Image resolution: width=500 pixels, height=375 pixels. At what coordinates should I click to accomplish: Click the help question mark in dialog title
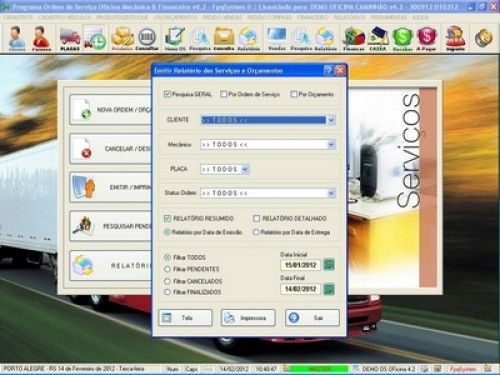point(328,70)
